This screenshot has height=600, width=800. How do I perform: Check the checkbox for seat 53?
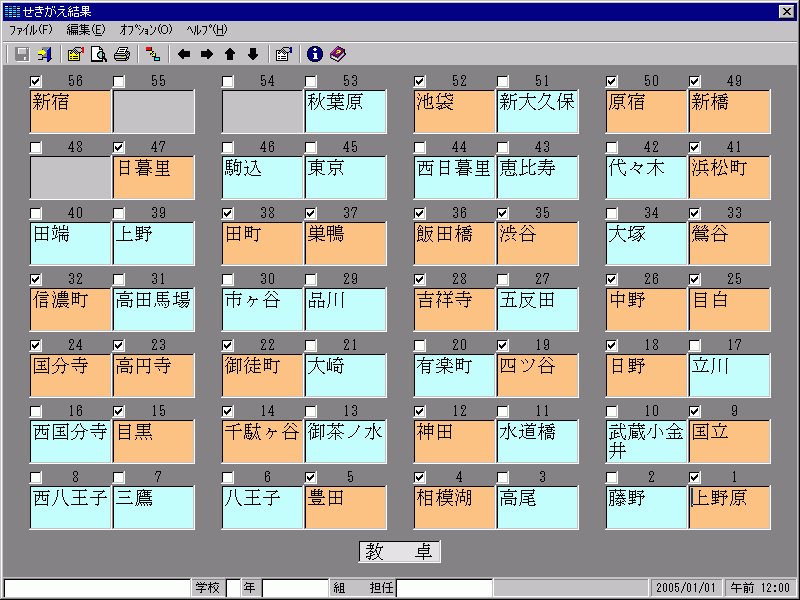311,81
